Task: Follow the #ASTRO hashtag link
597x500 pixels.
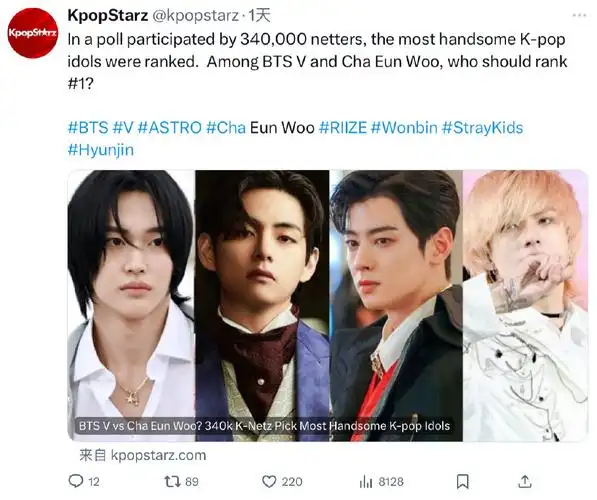Action: 169,128
